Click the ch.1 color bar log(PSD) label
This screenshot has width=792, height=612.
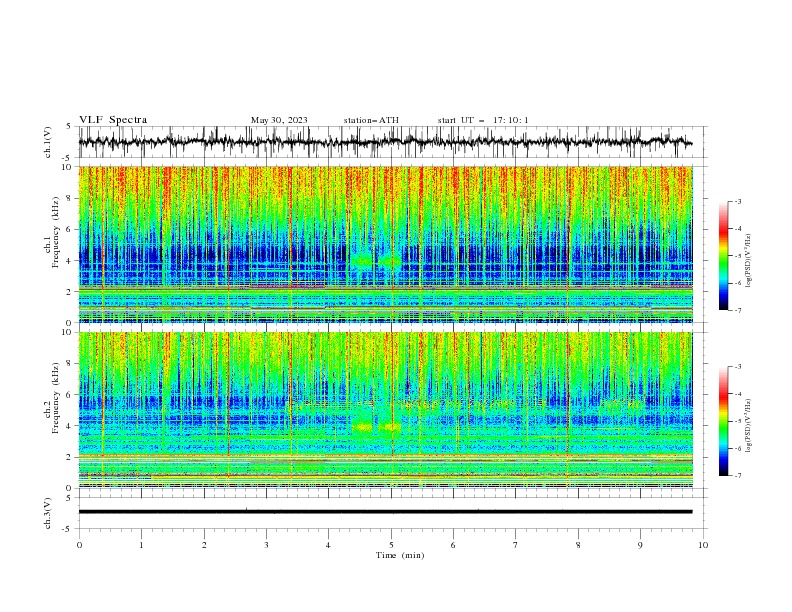pos(748,261)
